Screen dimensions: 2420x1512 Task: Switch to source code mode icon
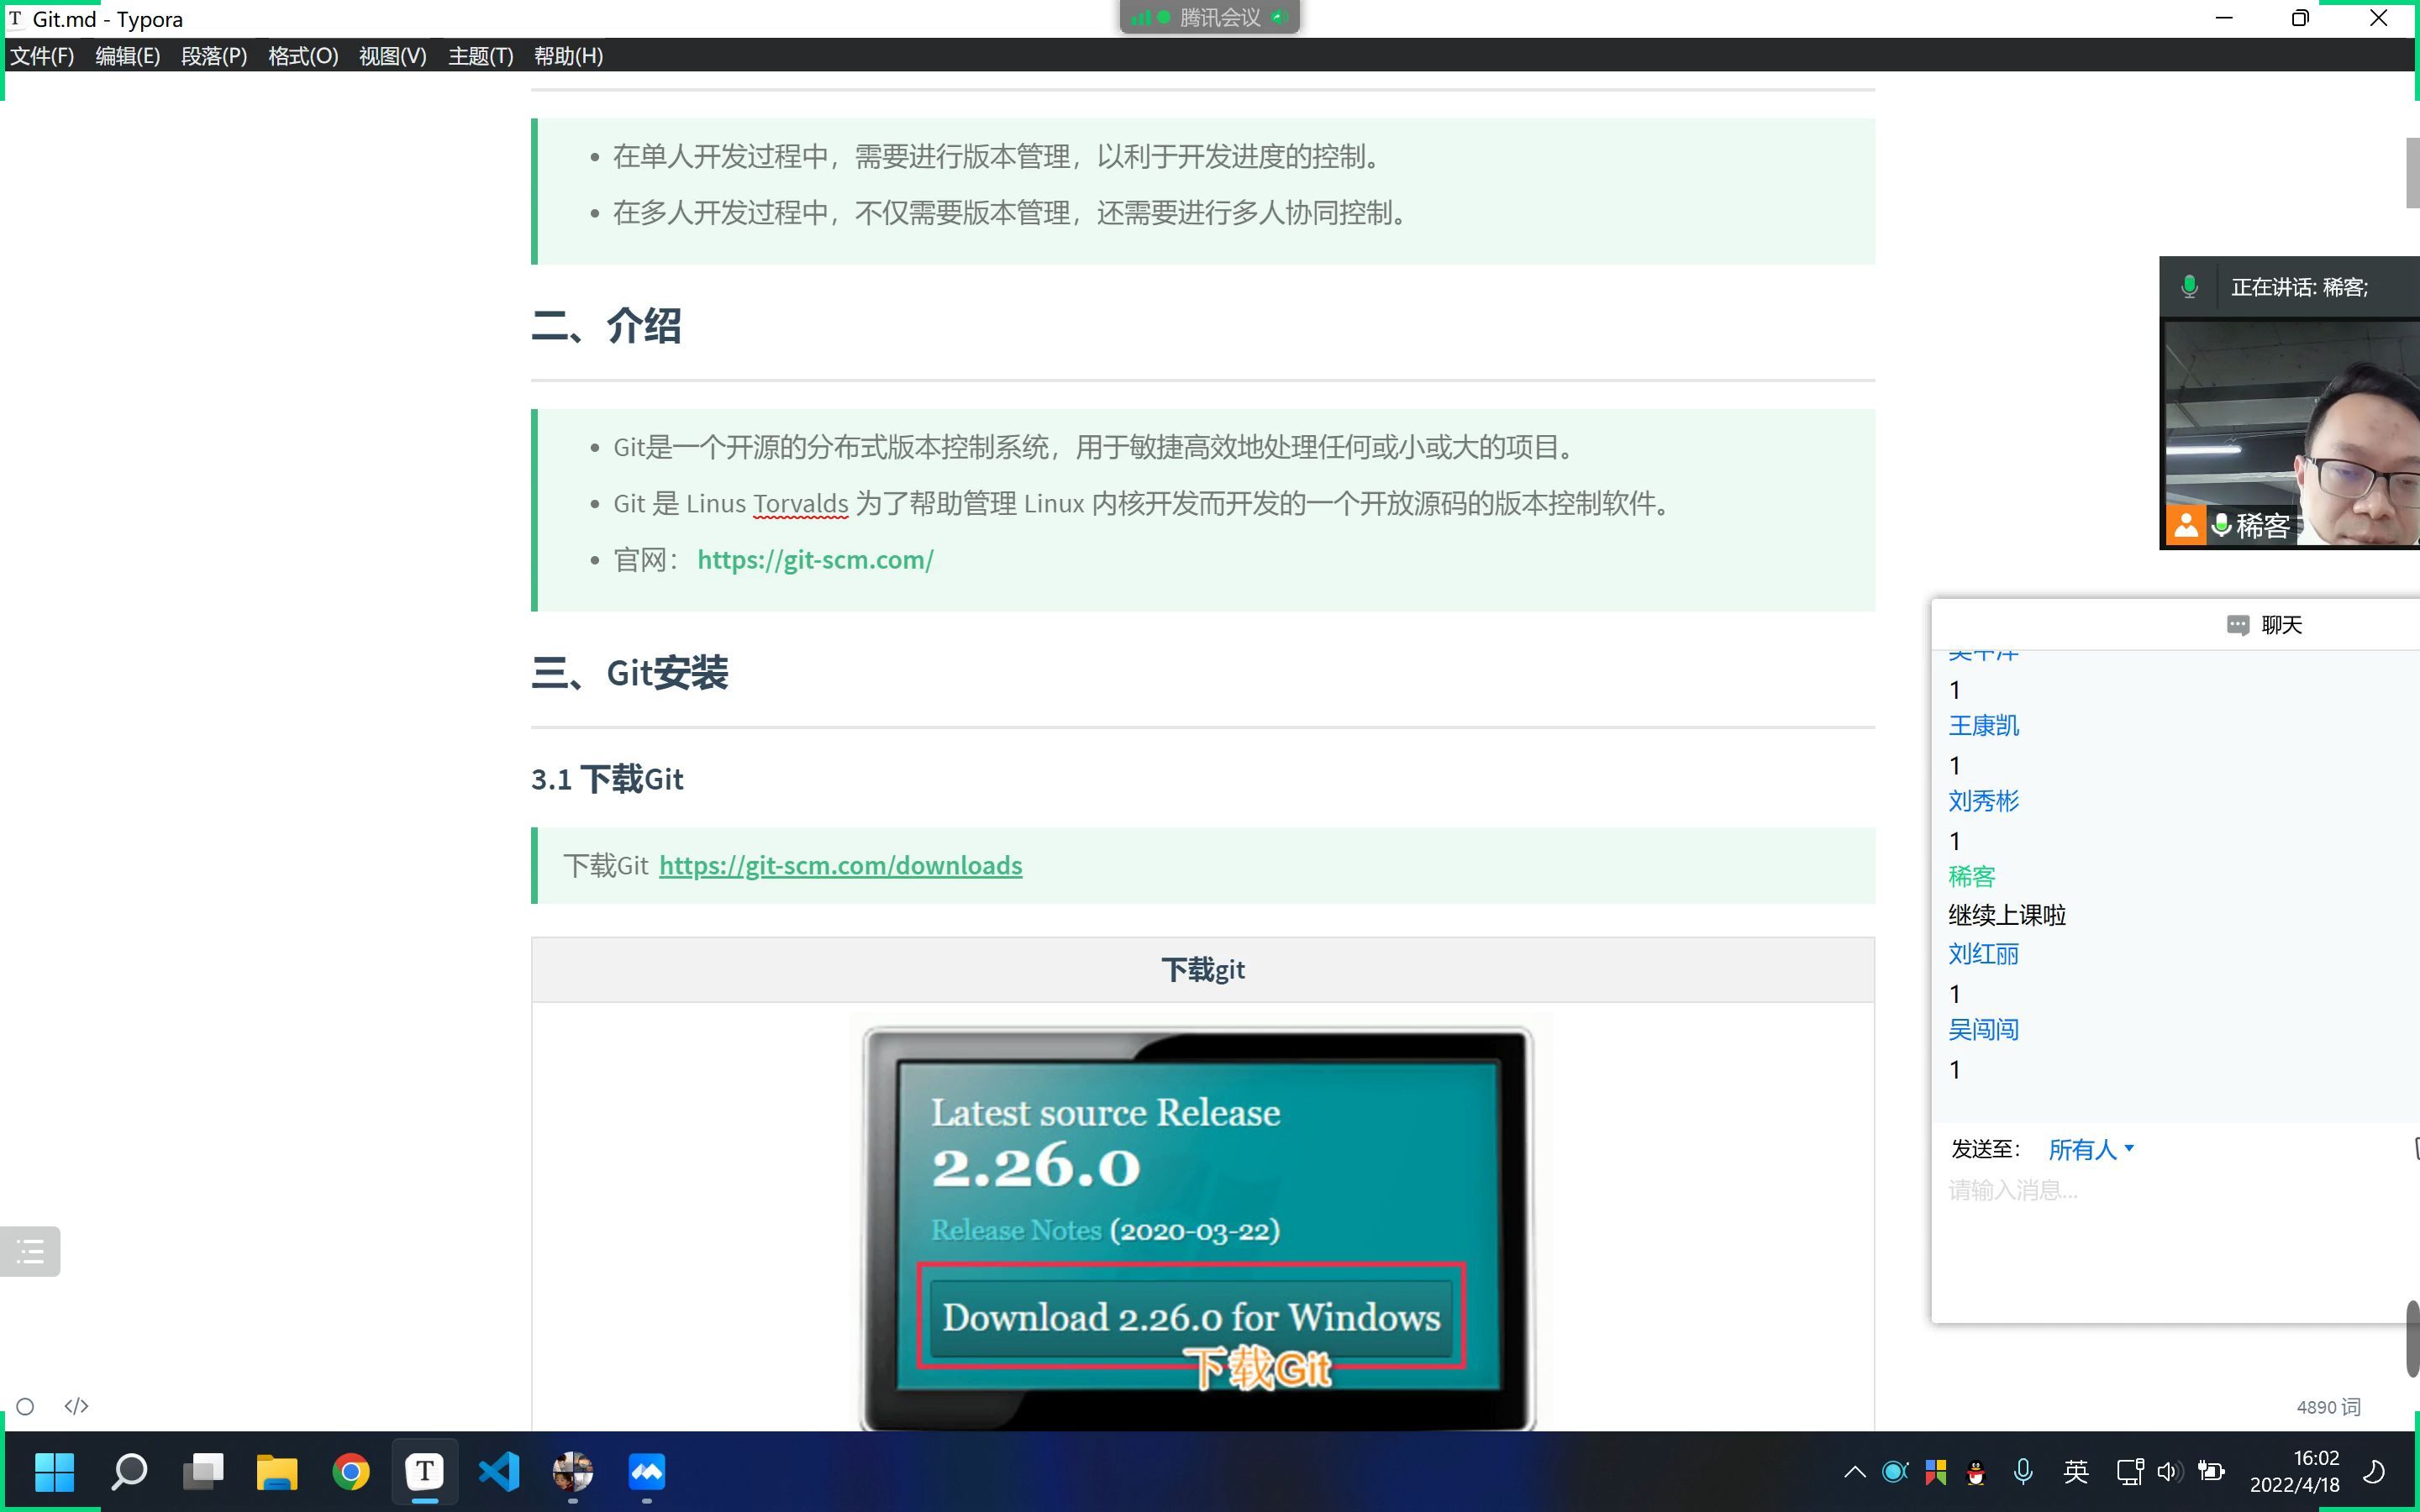click(76, 1406)
